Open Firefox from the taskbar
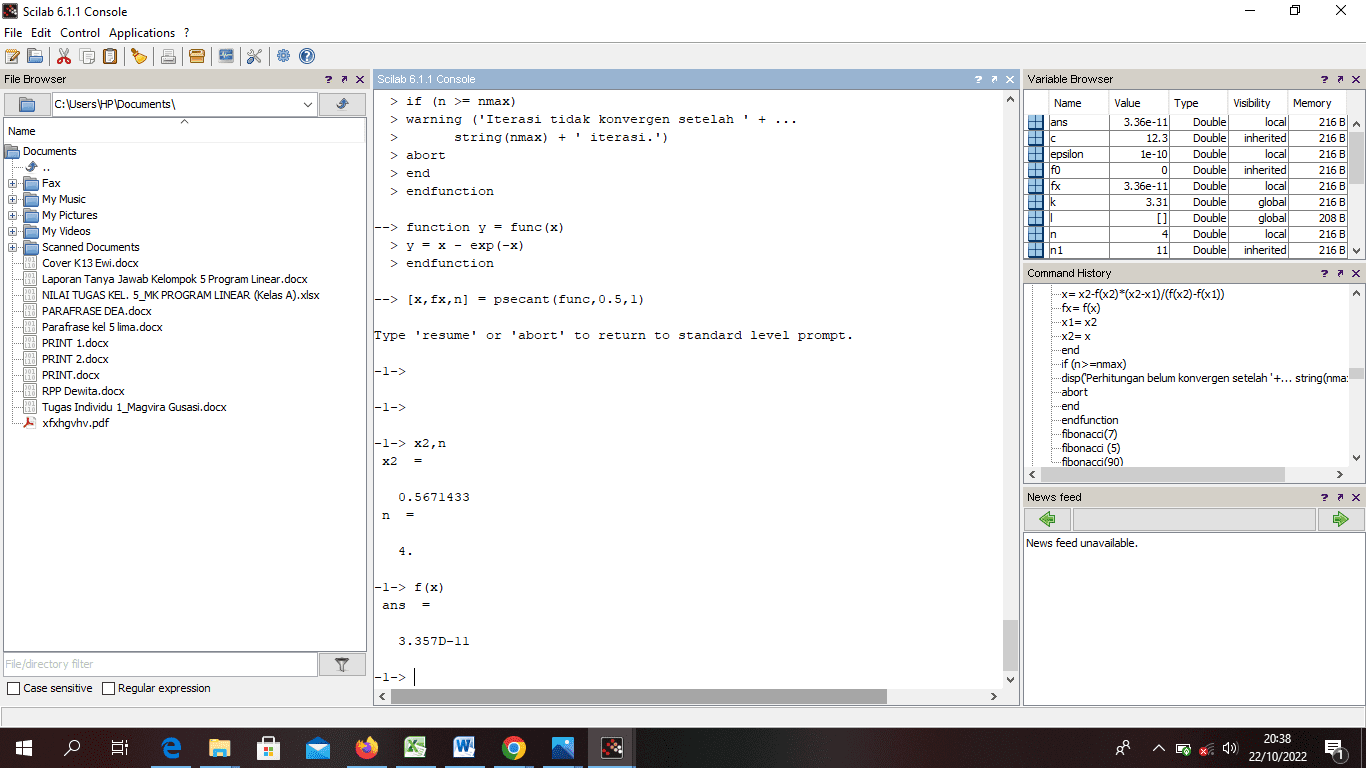The width and height of the screenshot is (1366, 768). click(x=367, y=748)
